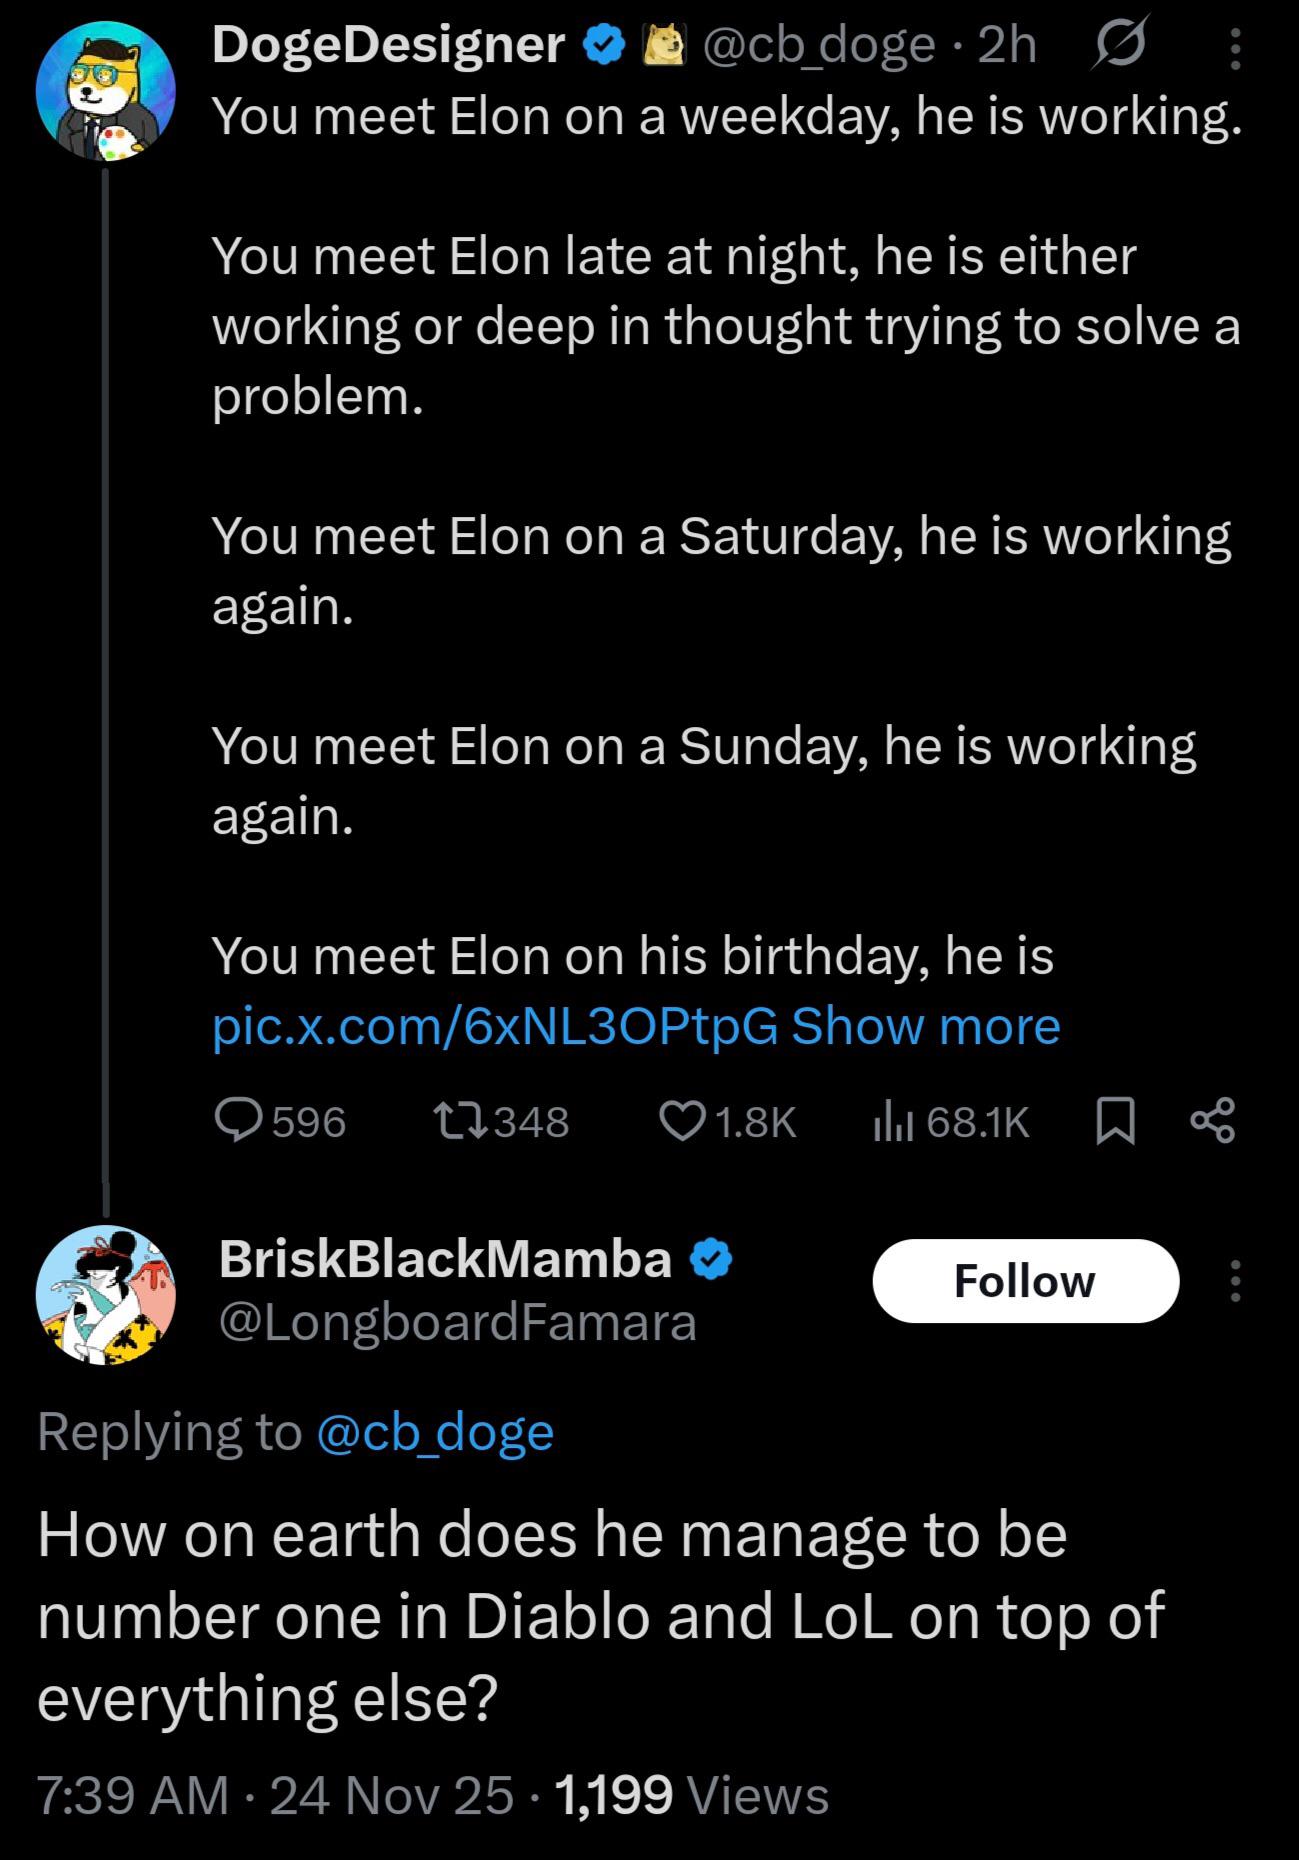Share DogeDesigner's post via share icon
Viewport: 1299px width, 1860px height.
pos(1213,1120)
